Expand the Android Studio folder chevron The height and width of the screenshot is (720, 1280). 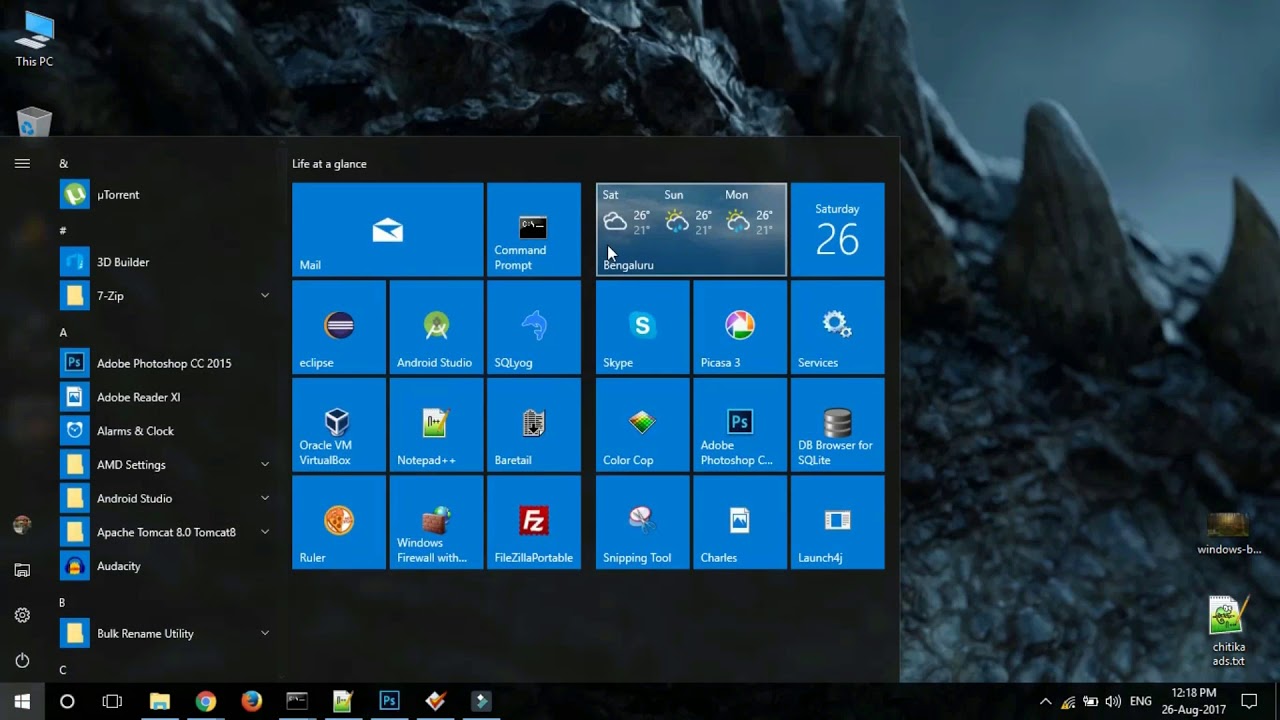tap(265, 498)
